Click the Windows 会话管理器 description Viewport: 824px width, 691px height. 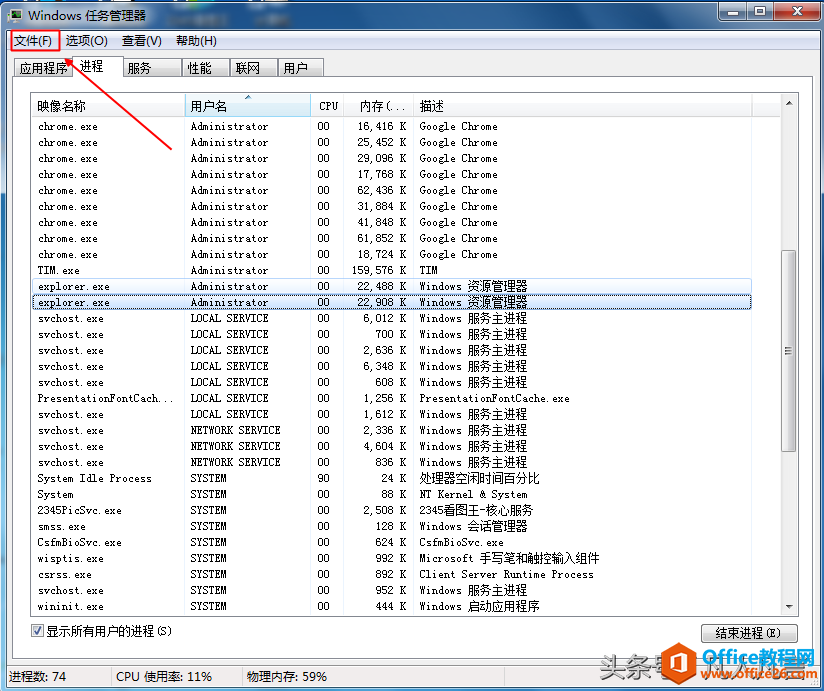coord(473,526)
